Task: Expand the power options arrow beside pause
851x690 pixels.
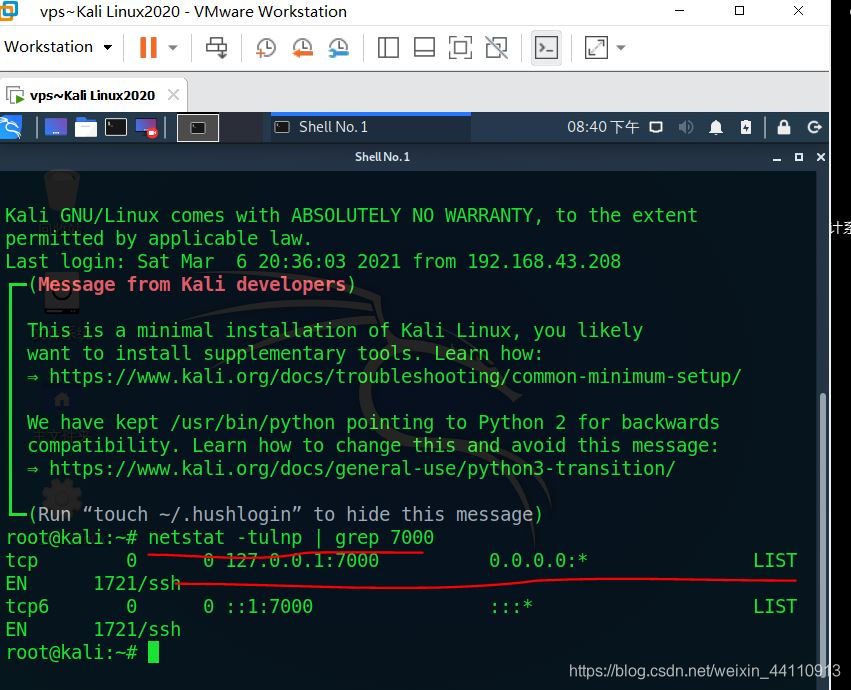Action: click(173, 48)
